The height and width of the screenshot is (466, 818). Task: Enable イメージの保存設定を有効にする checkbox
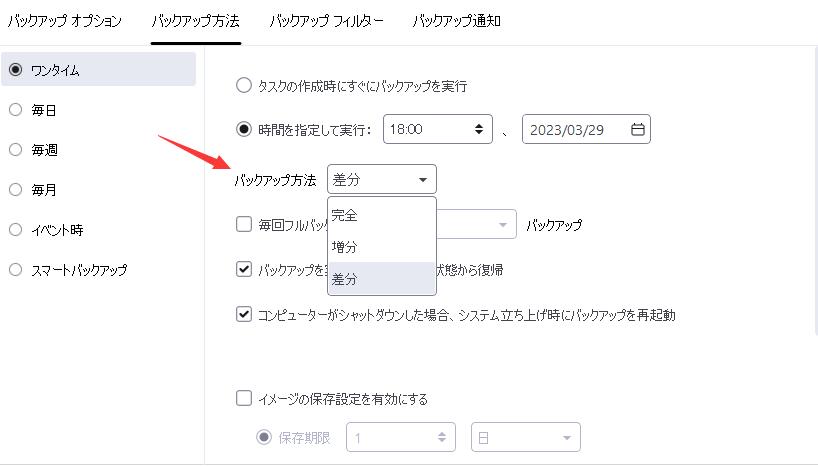[x=244, y=398]
